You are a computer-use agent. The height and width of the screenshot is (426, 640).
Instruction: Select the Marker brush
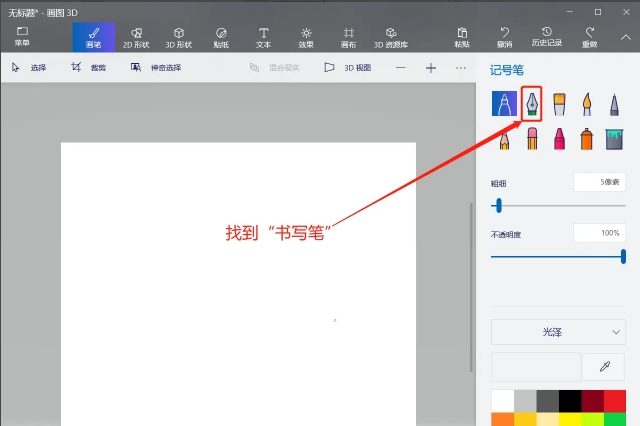pos(504,104)
